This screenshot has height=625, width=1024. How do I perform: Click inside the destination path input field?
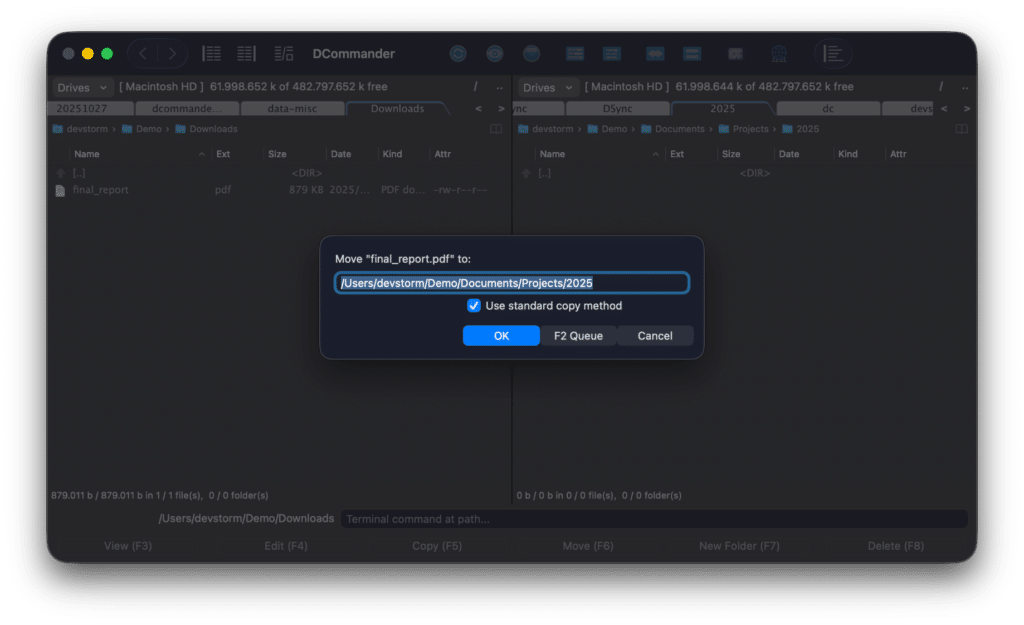[x=512, y=283]
